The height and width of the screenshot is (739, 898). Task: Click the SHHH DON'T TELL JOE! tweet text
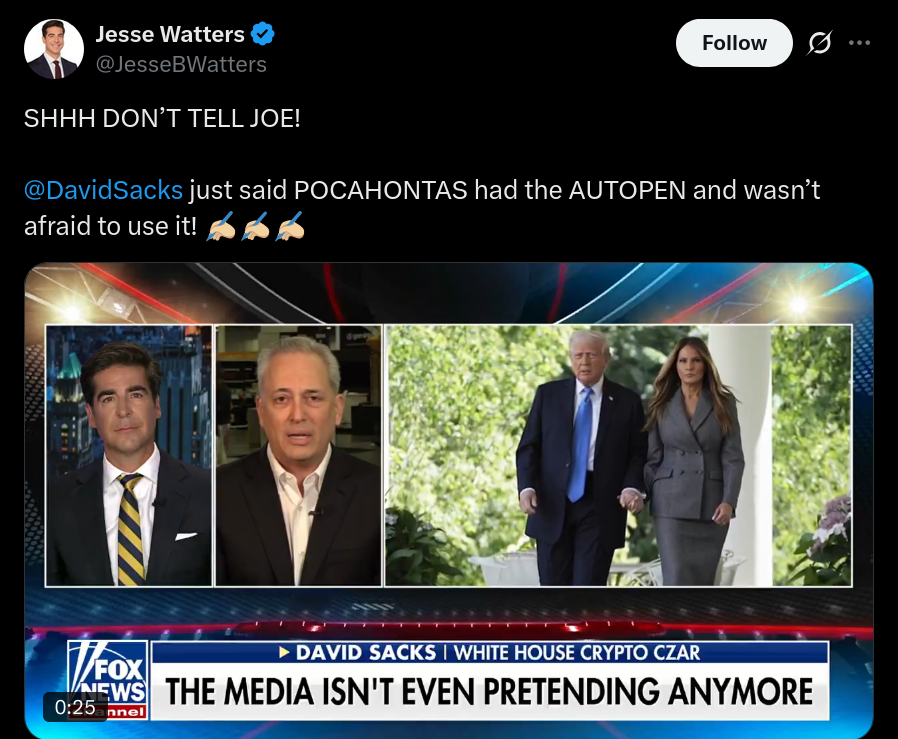(x=162, y=119)
